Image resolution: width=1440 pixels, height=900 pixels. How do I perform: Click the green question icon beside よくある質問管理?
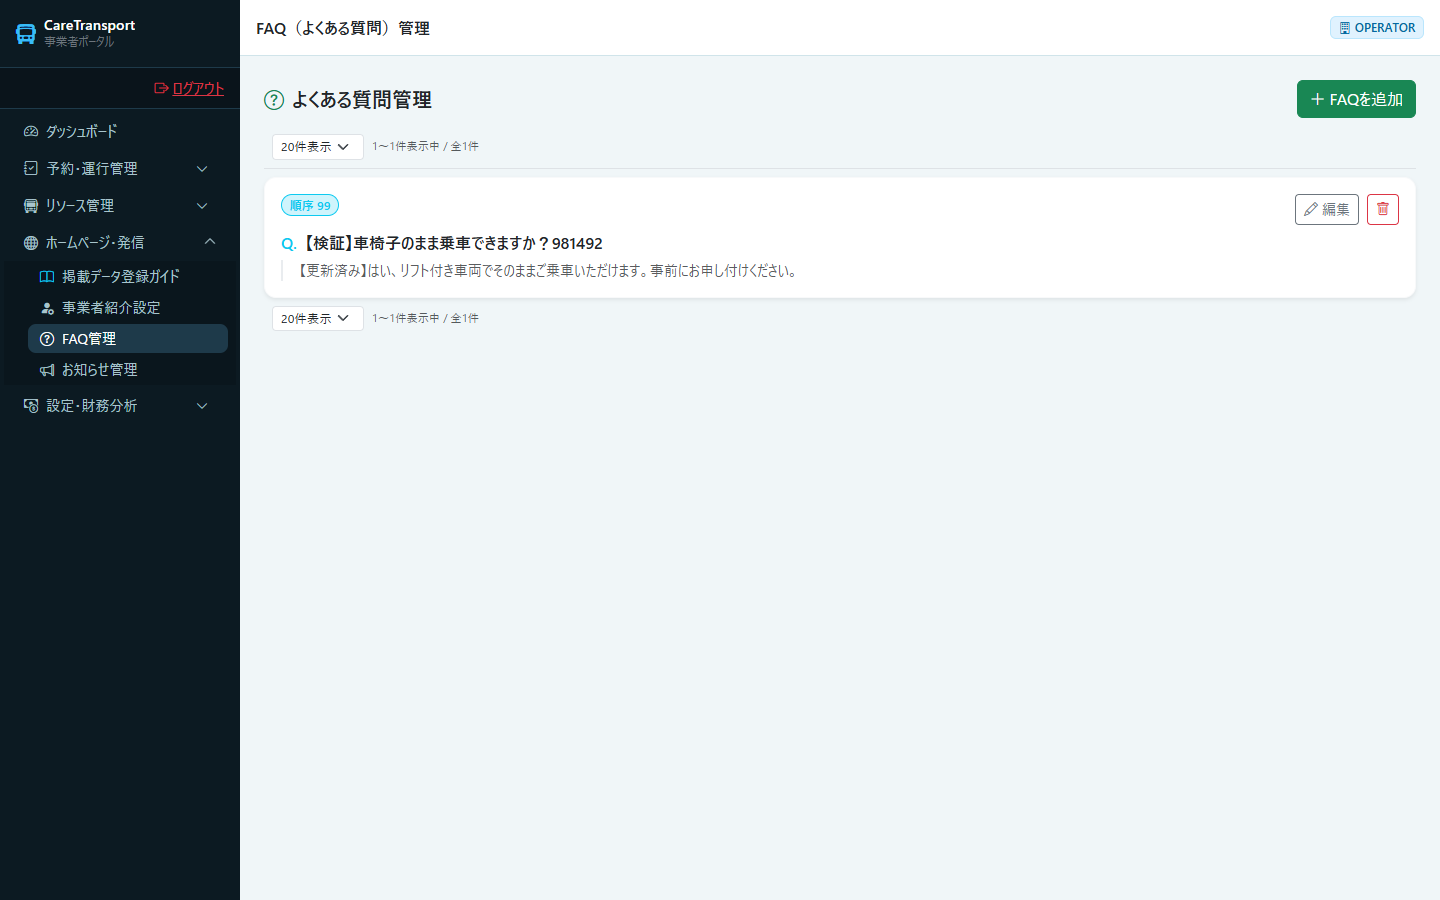point(274,100)
